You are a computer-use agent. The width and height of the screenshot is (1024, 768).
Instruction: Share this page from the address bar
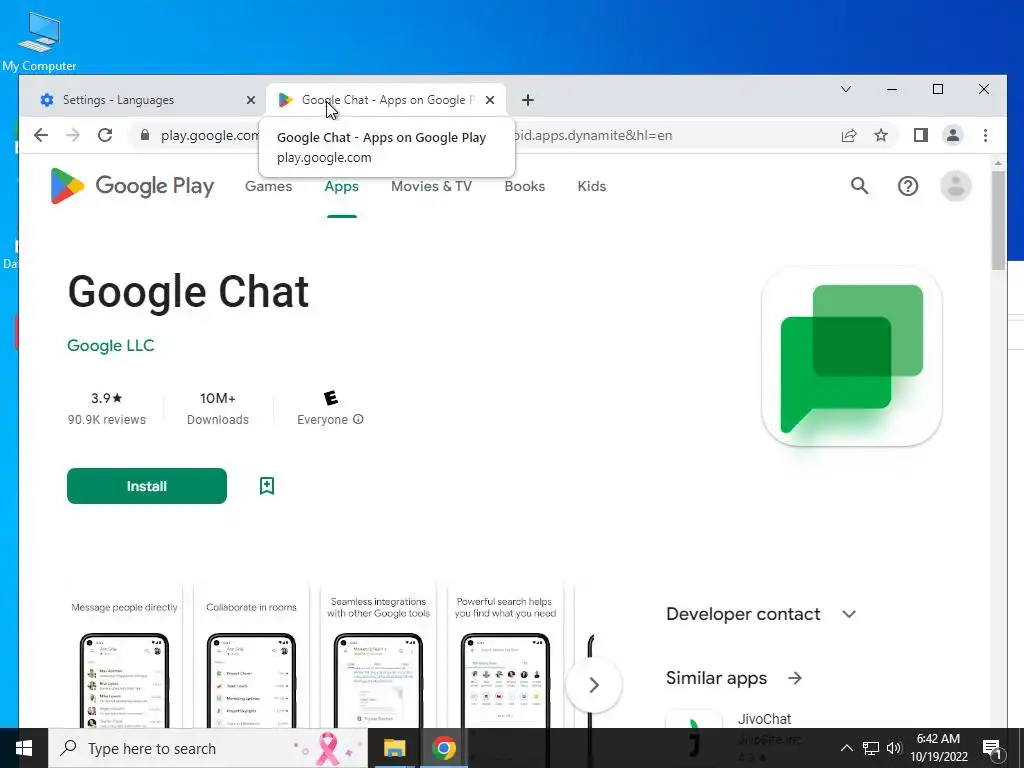click(849, 135)
